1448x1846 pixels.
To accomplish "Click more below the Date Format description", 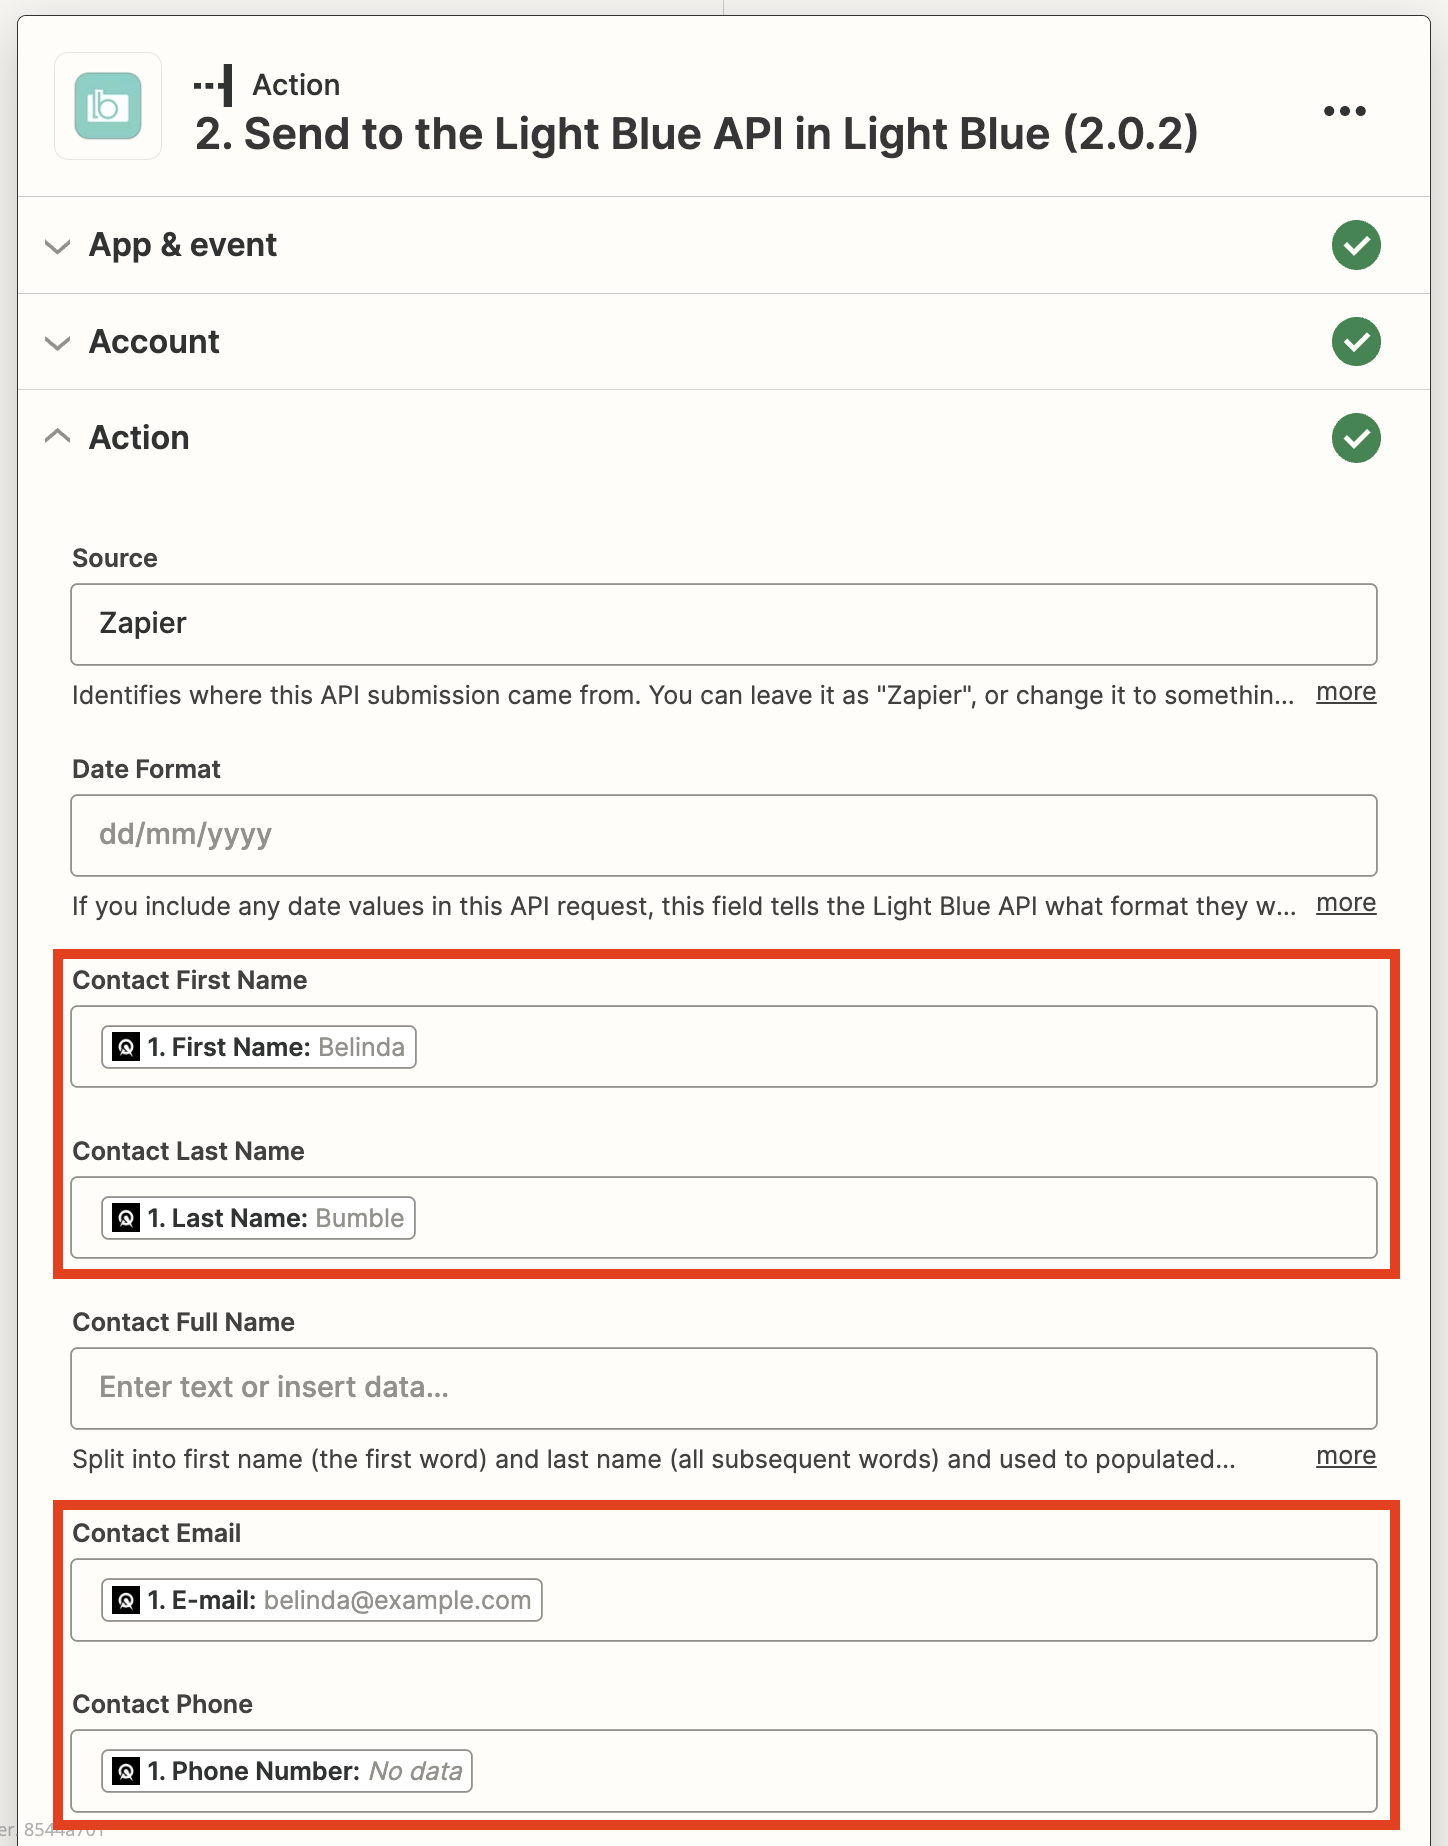I will coord(1345,903).
